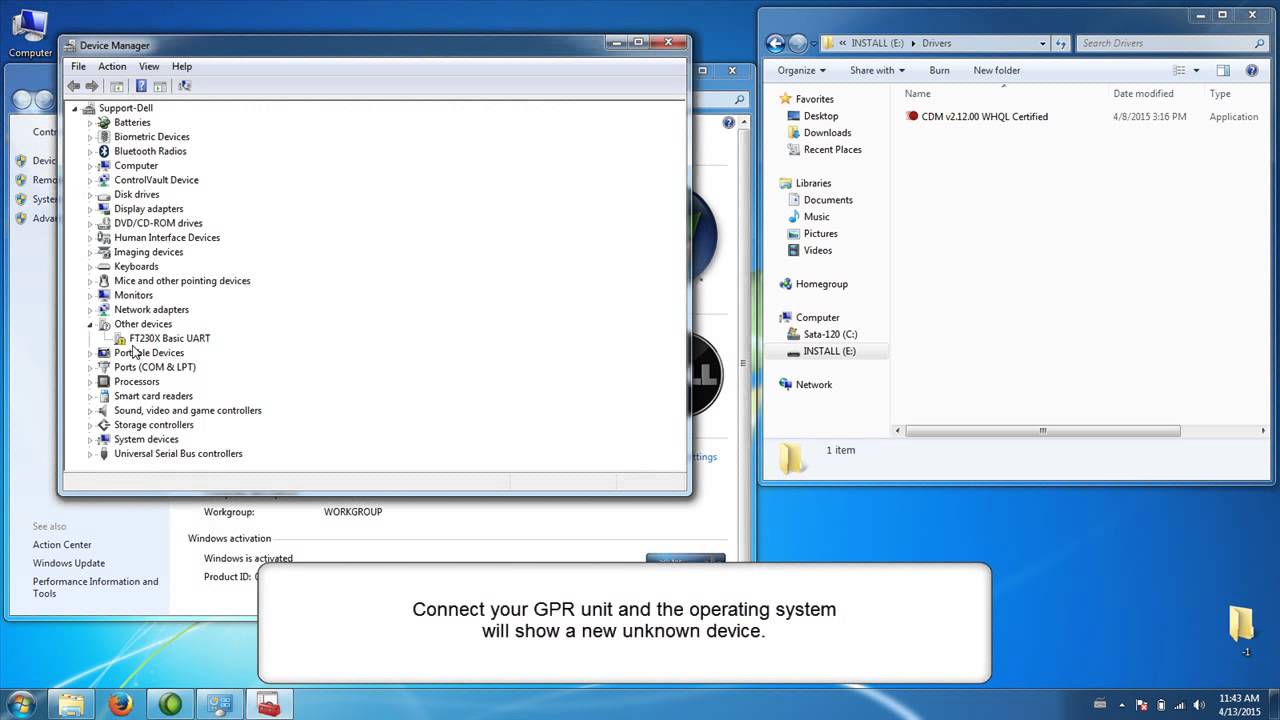Select Documents under Libraries
1280x720 pixels.
828,200
